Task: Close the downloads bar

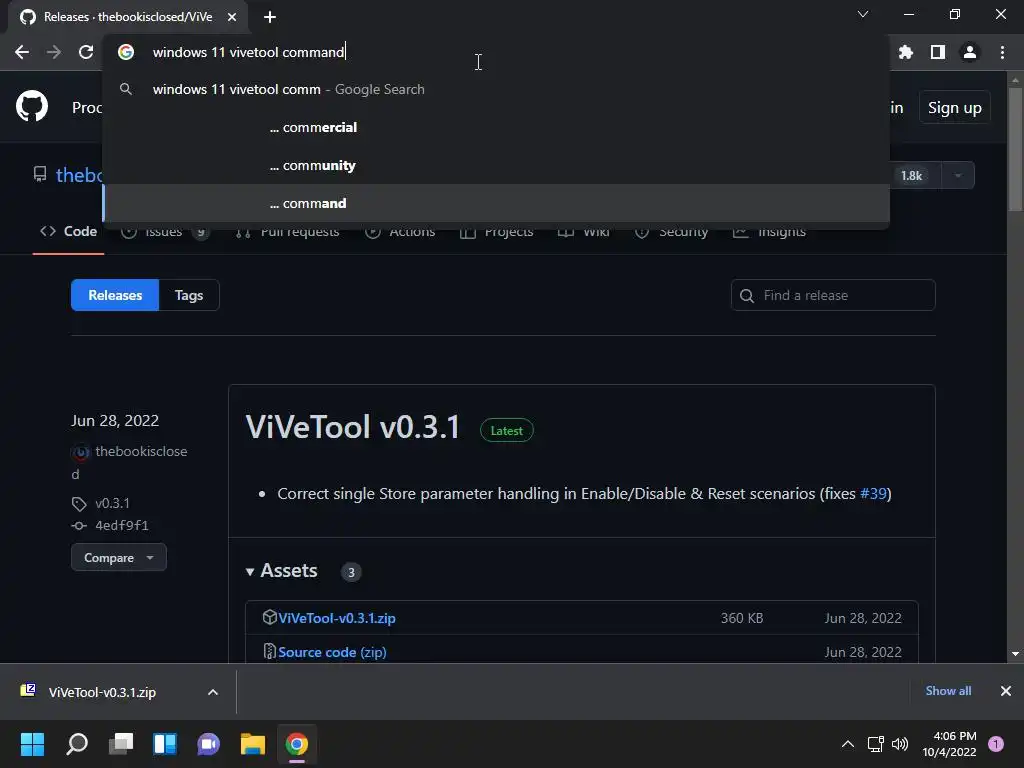Action: click(1006, 691)
